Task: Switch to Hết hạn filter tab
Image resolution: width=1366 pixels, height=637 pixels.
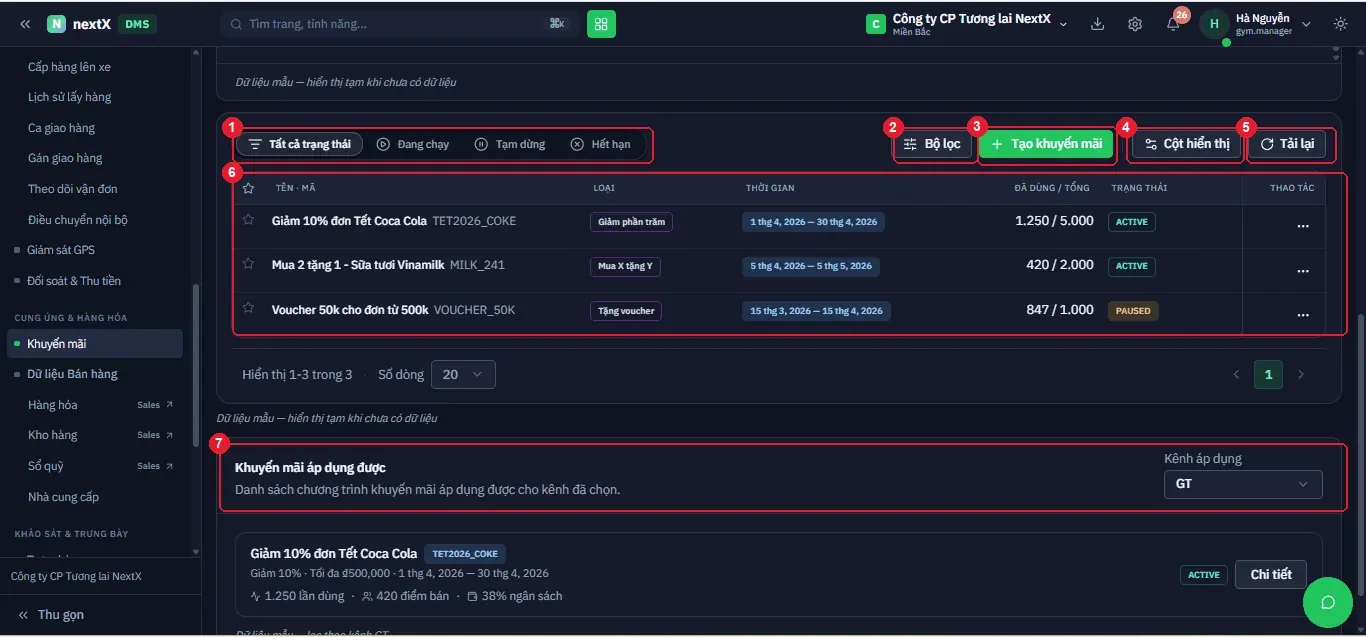Action: [600, 144]
